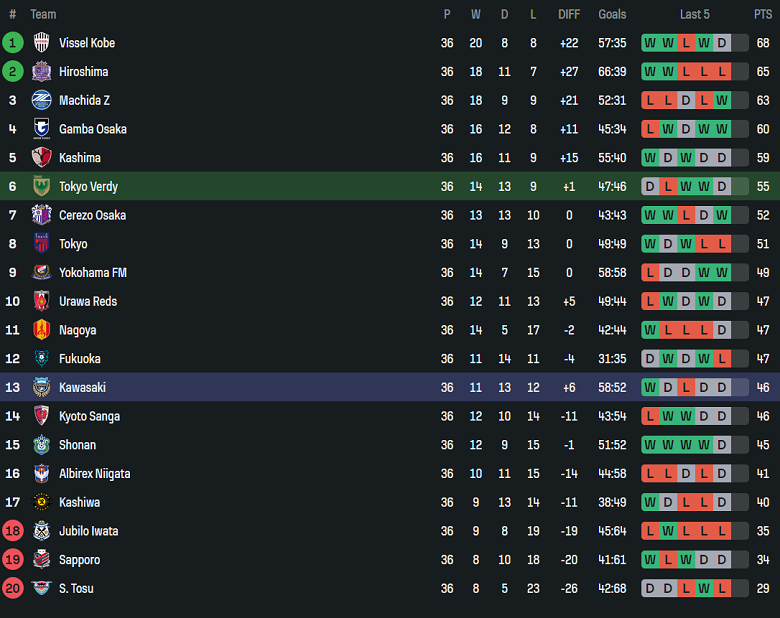Click the Nagoya team logo
This screenshot has height=618, width=780.
[41, 330]
